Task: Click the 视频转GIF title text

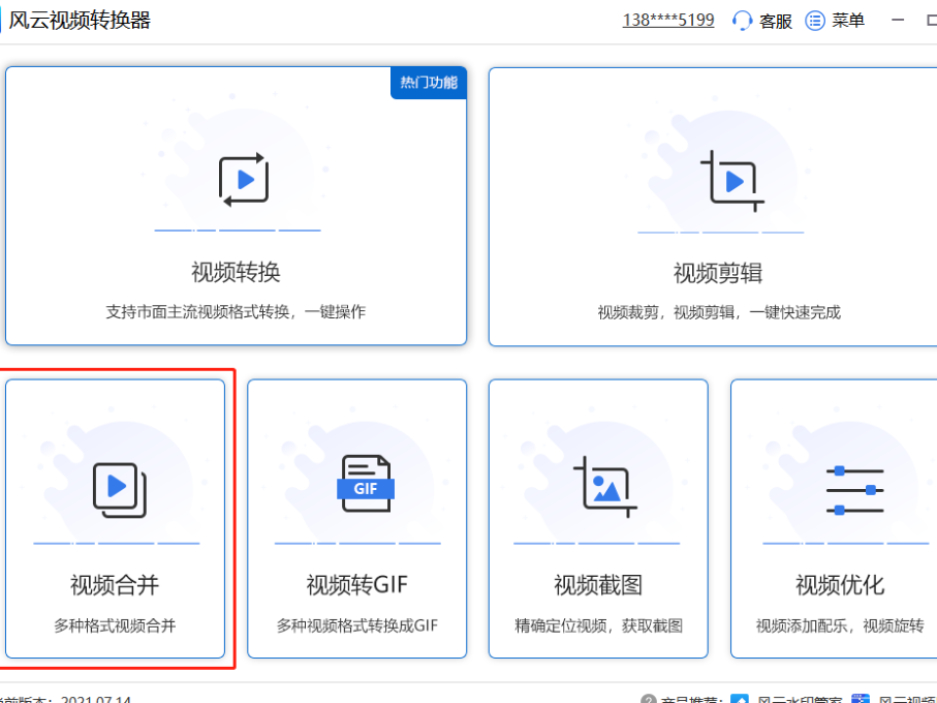Action: point(357,585)
